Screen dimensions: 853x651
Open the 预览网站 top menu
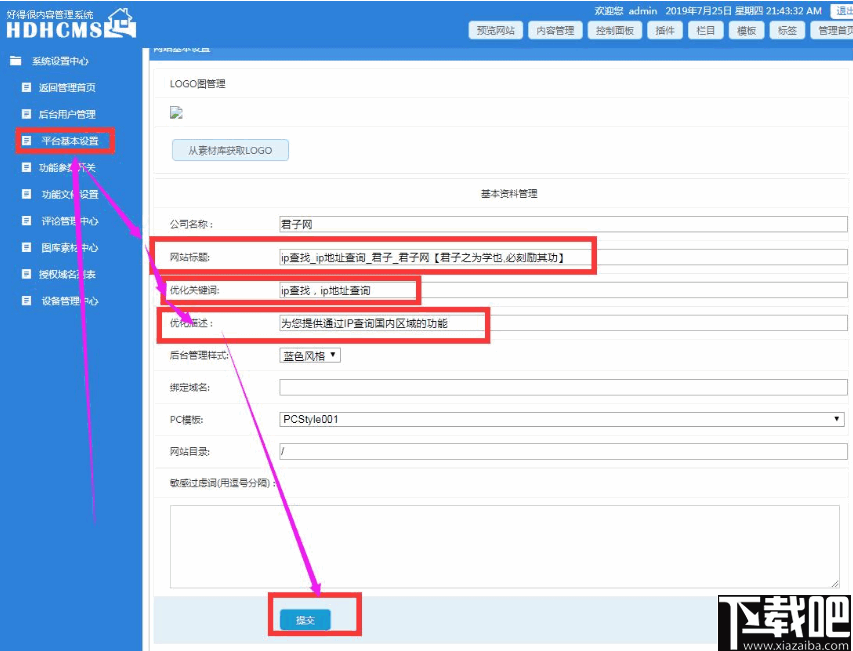[496, 30]
